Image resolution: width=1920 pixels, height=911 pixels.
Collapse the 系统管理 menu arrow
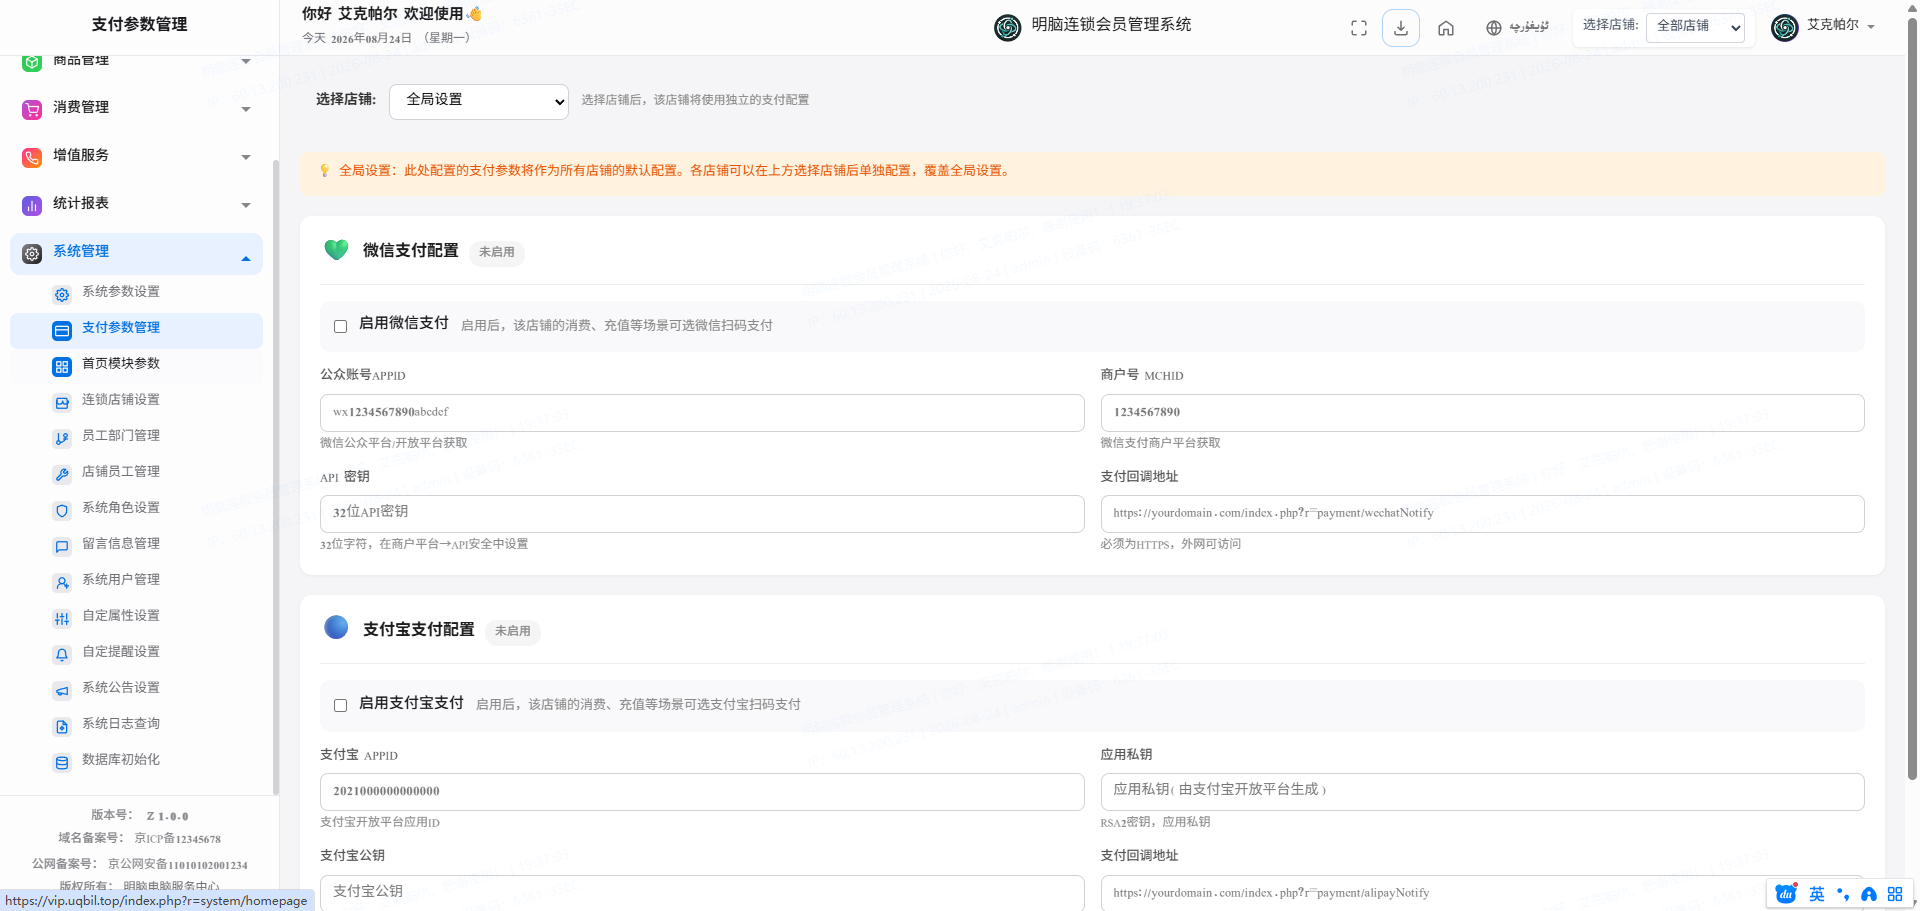[x=246, y=259]
